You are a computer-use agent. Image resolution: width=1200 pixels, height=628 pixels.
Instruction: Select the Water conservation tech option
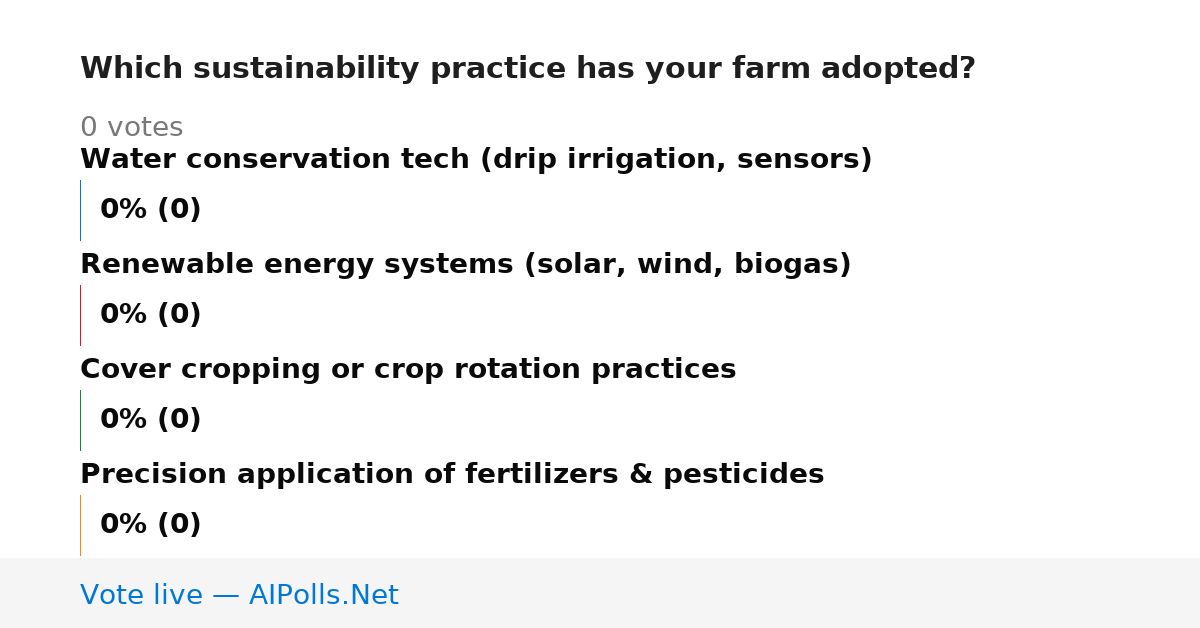coord(476,160)
